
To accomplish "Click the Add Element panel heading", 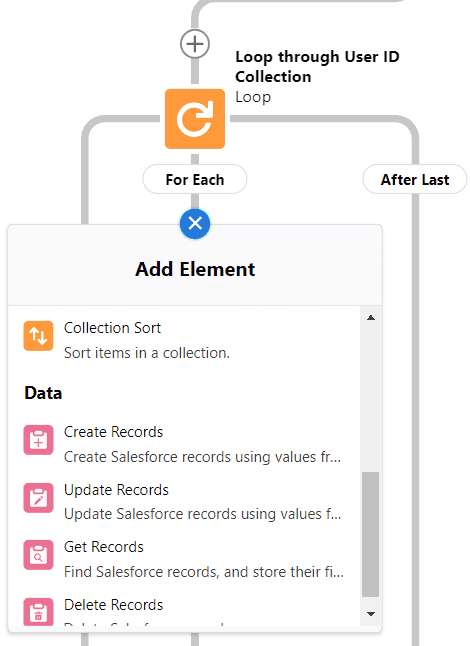I will click(x=195, y=269).
